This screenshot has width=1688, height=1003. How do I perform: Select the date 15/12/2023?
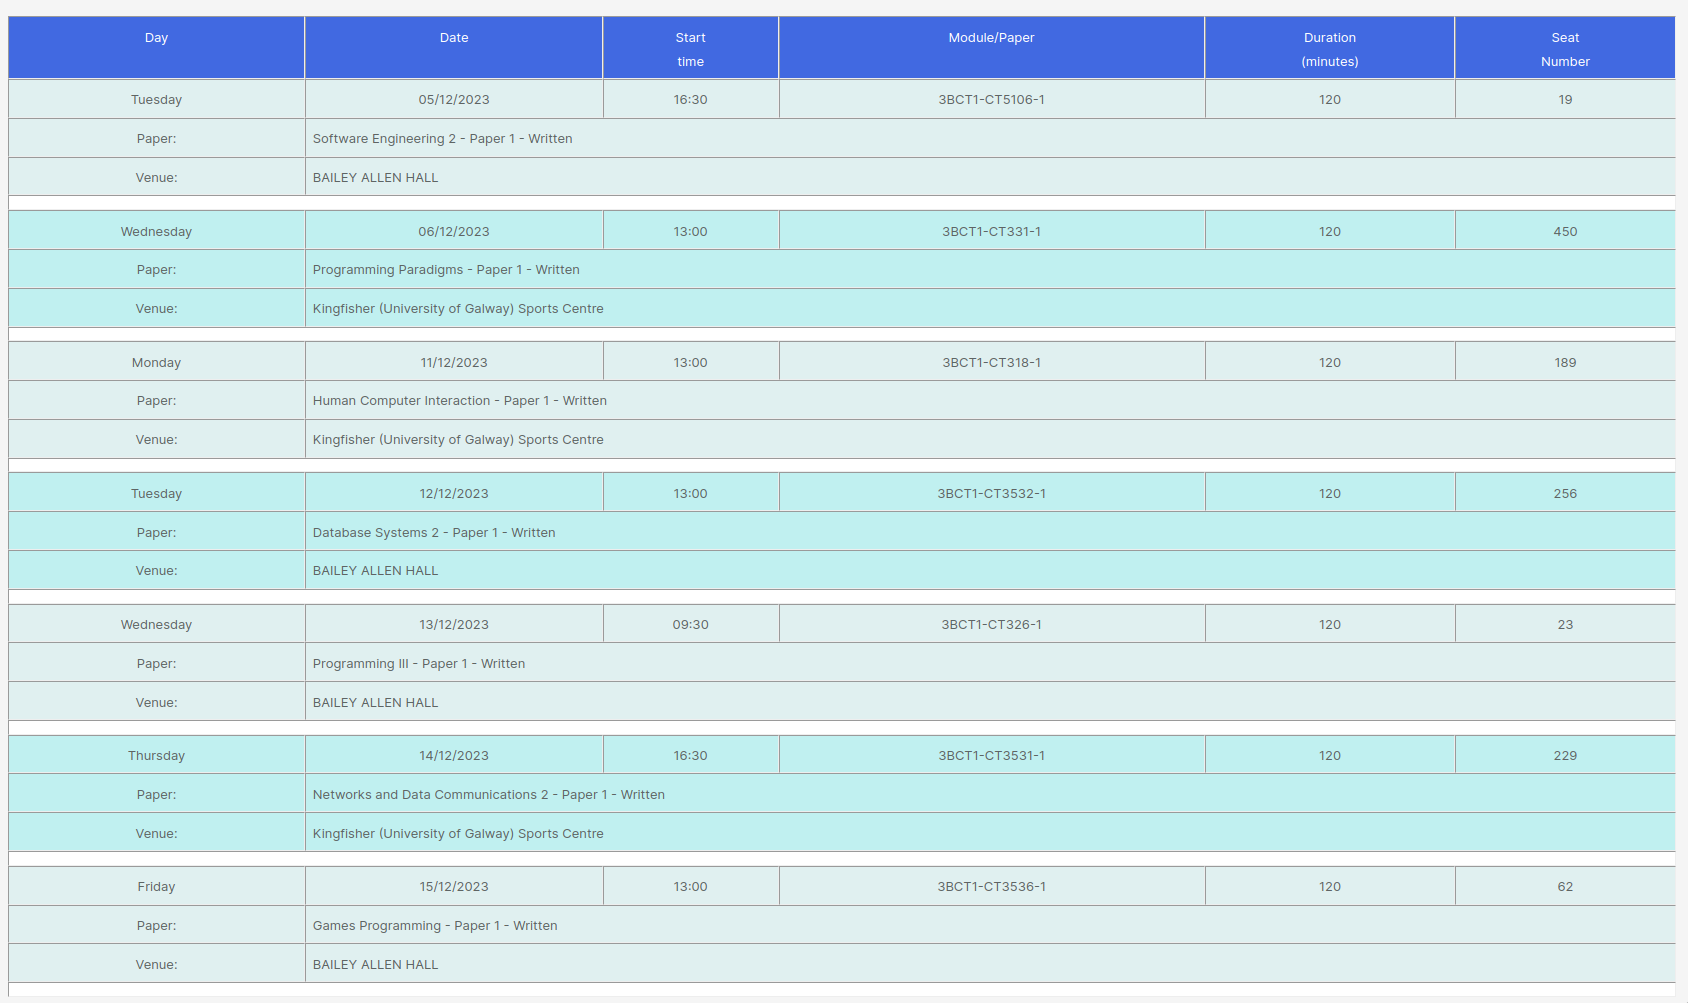tap(454, 887)
